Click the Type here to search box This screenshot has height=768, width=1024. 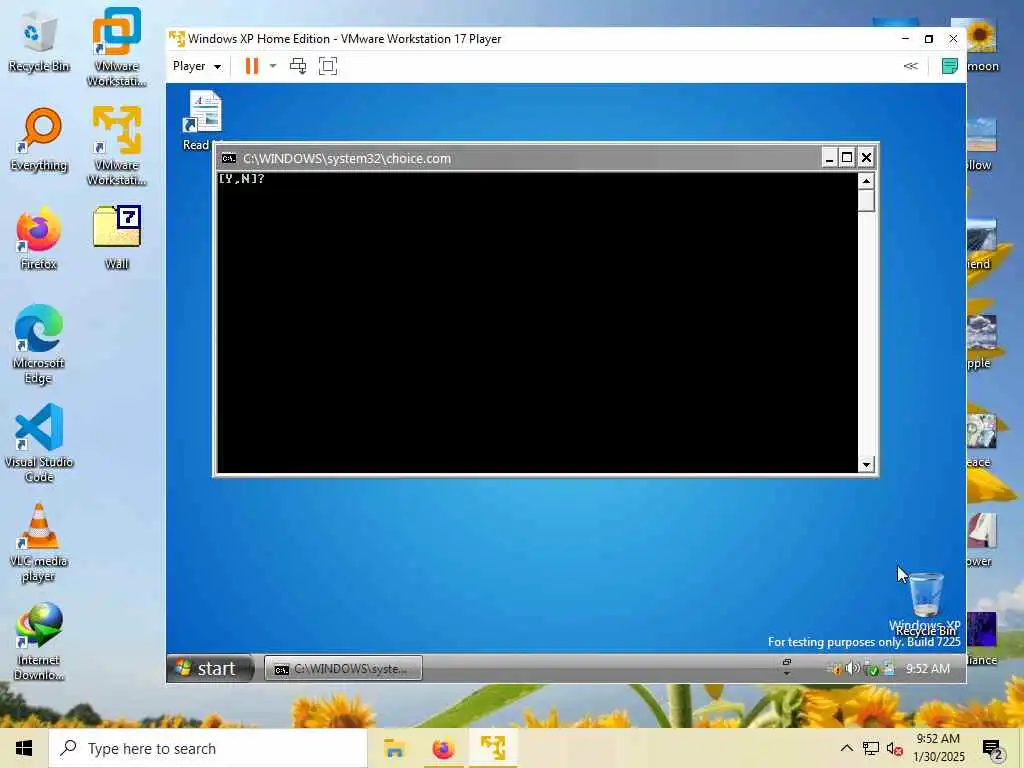click(x=208, y=748)
